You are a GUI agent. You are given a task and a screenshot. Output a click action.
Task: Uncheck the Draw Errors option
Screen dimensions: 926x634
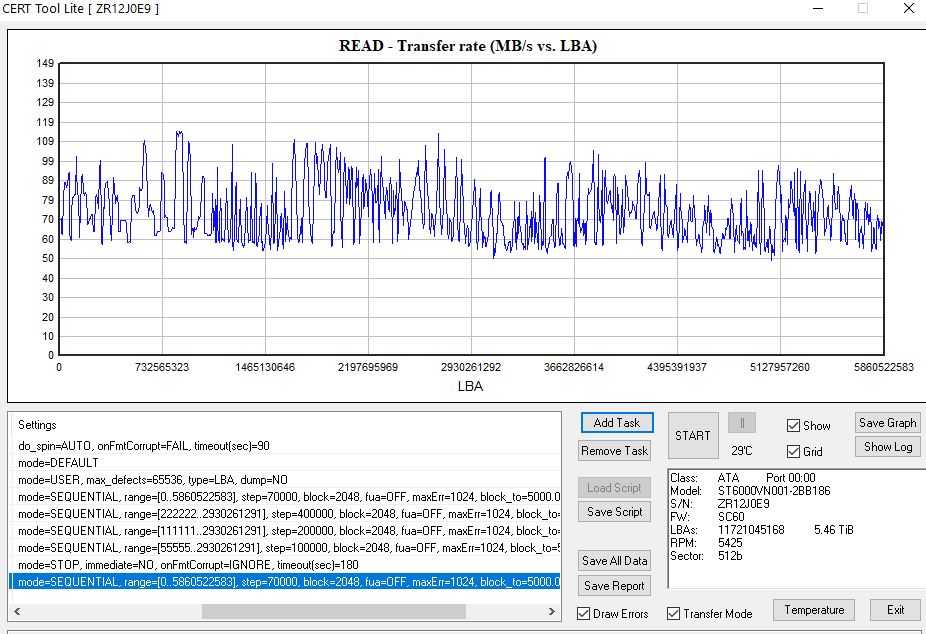tap(585, 613)
